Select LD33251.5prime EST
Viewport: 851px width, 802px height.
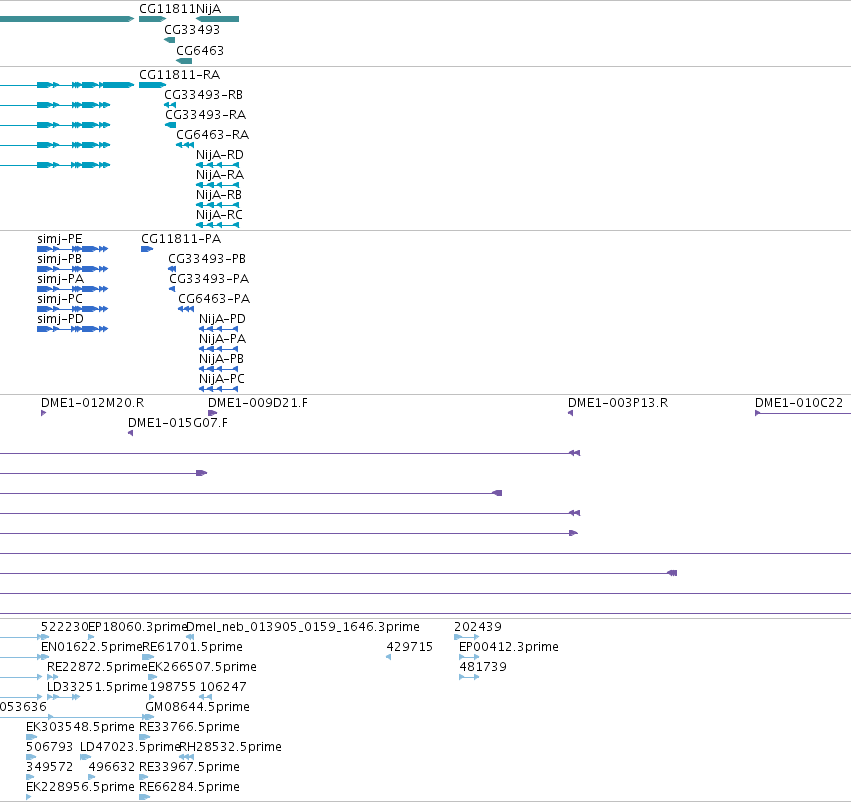tap(97, 687)
